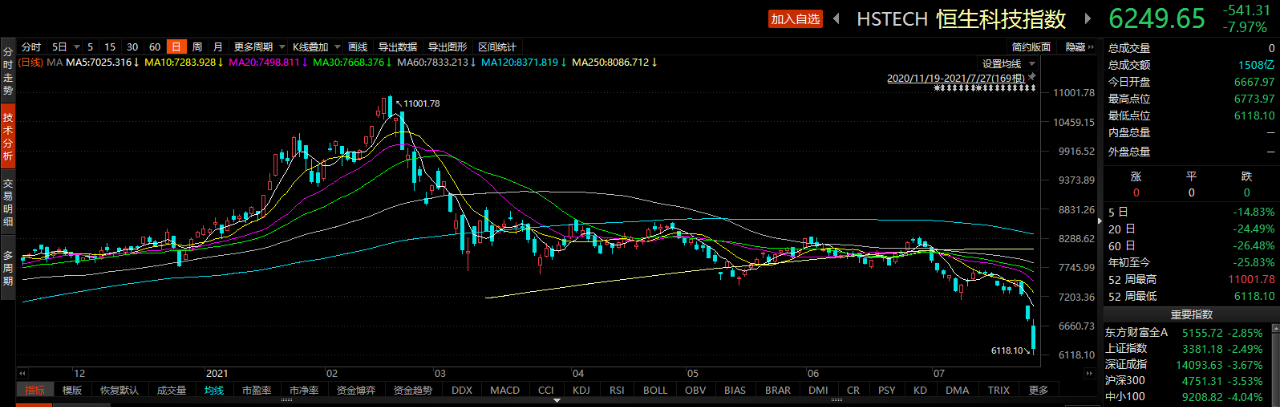The width and height of the screenshot is (1280, 407).
Task: Open 区间统计 range statistics
Action: tap(497, 47)
